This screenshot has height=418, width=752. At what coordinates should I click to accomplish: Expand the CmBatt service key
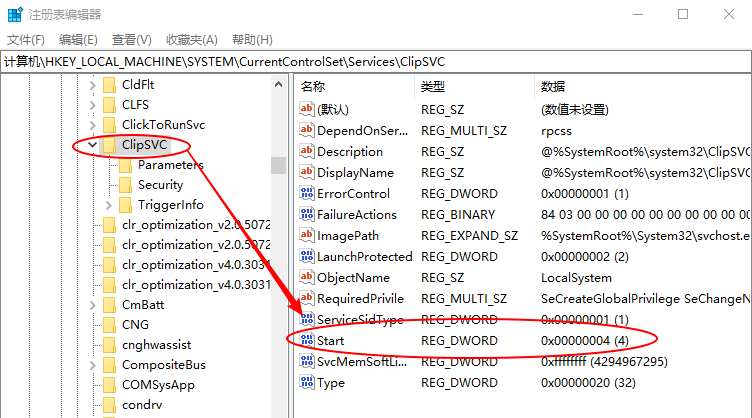coord(93,305)
